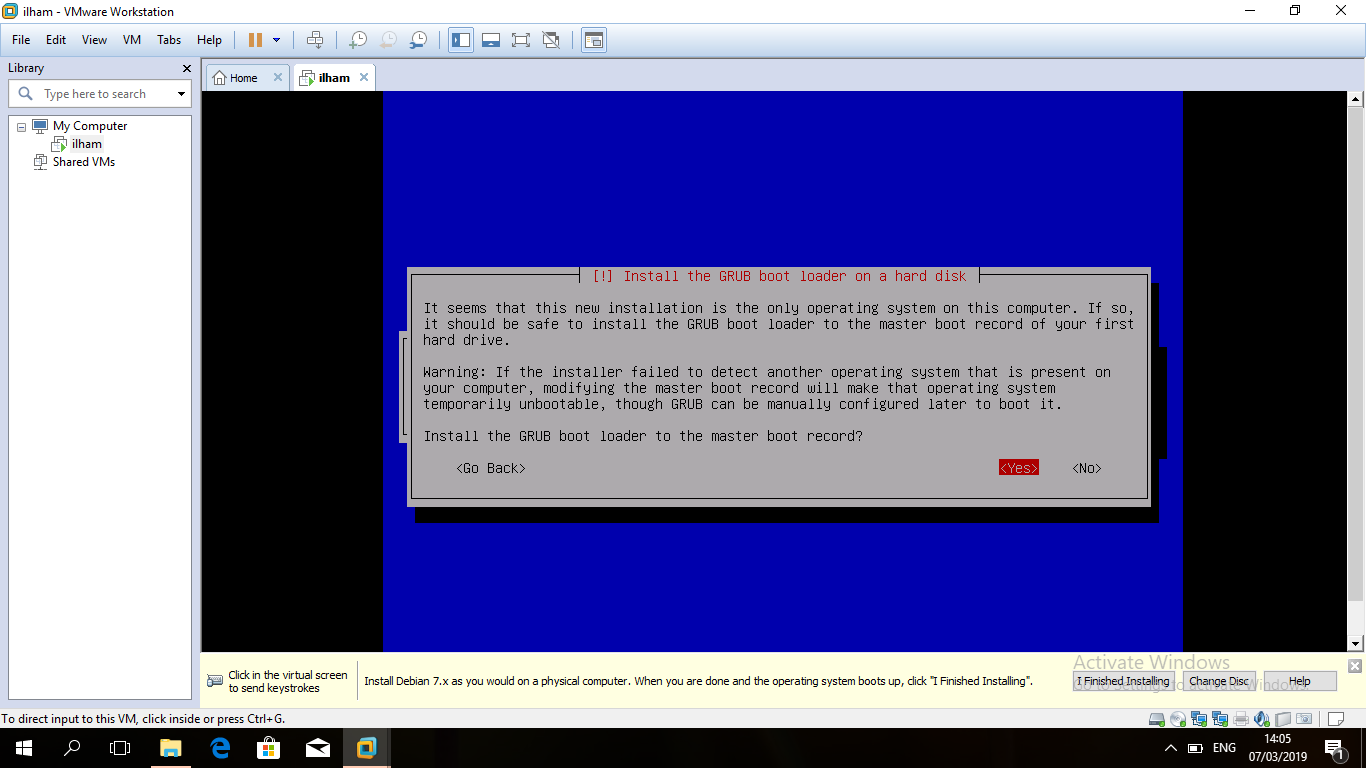The image size is (1366, 768).
Task: Click the I Finished Installing button
Action: [x=1123, y=681]
